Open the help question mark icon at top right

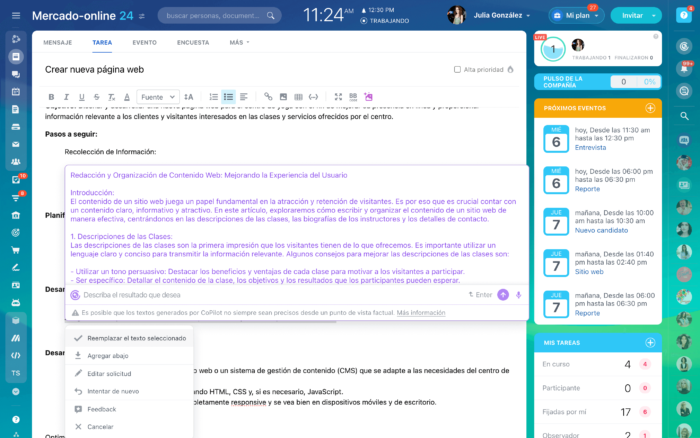click(683, 15)
